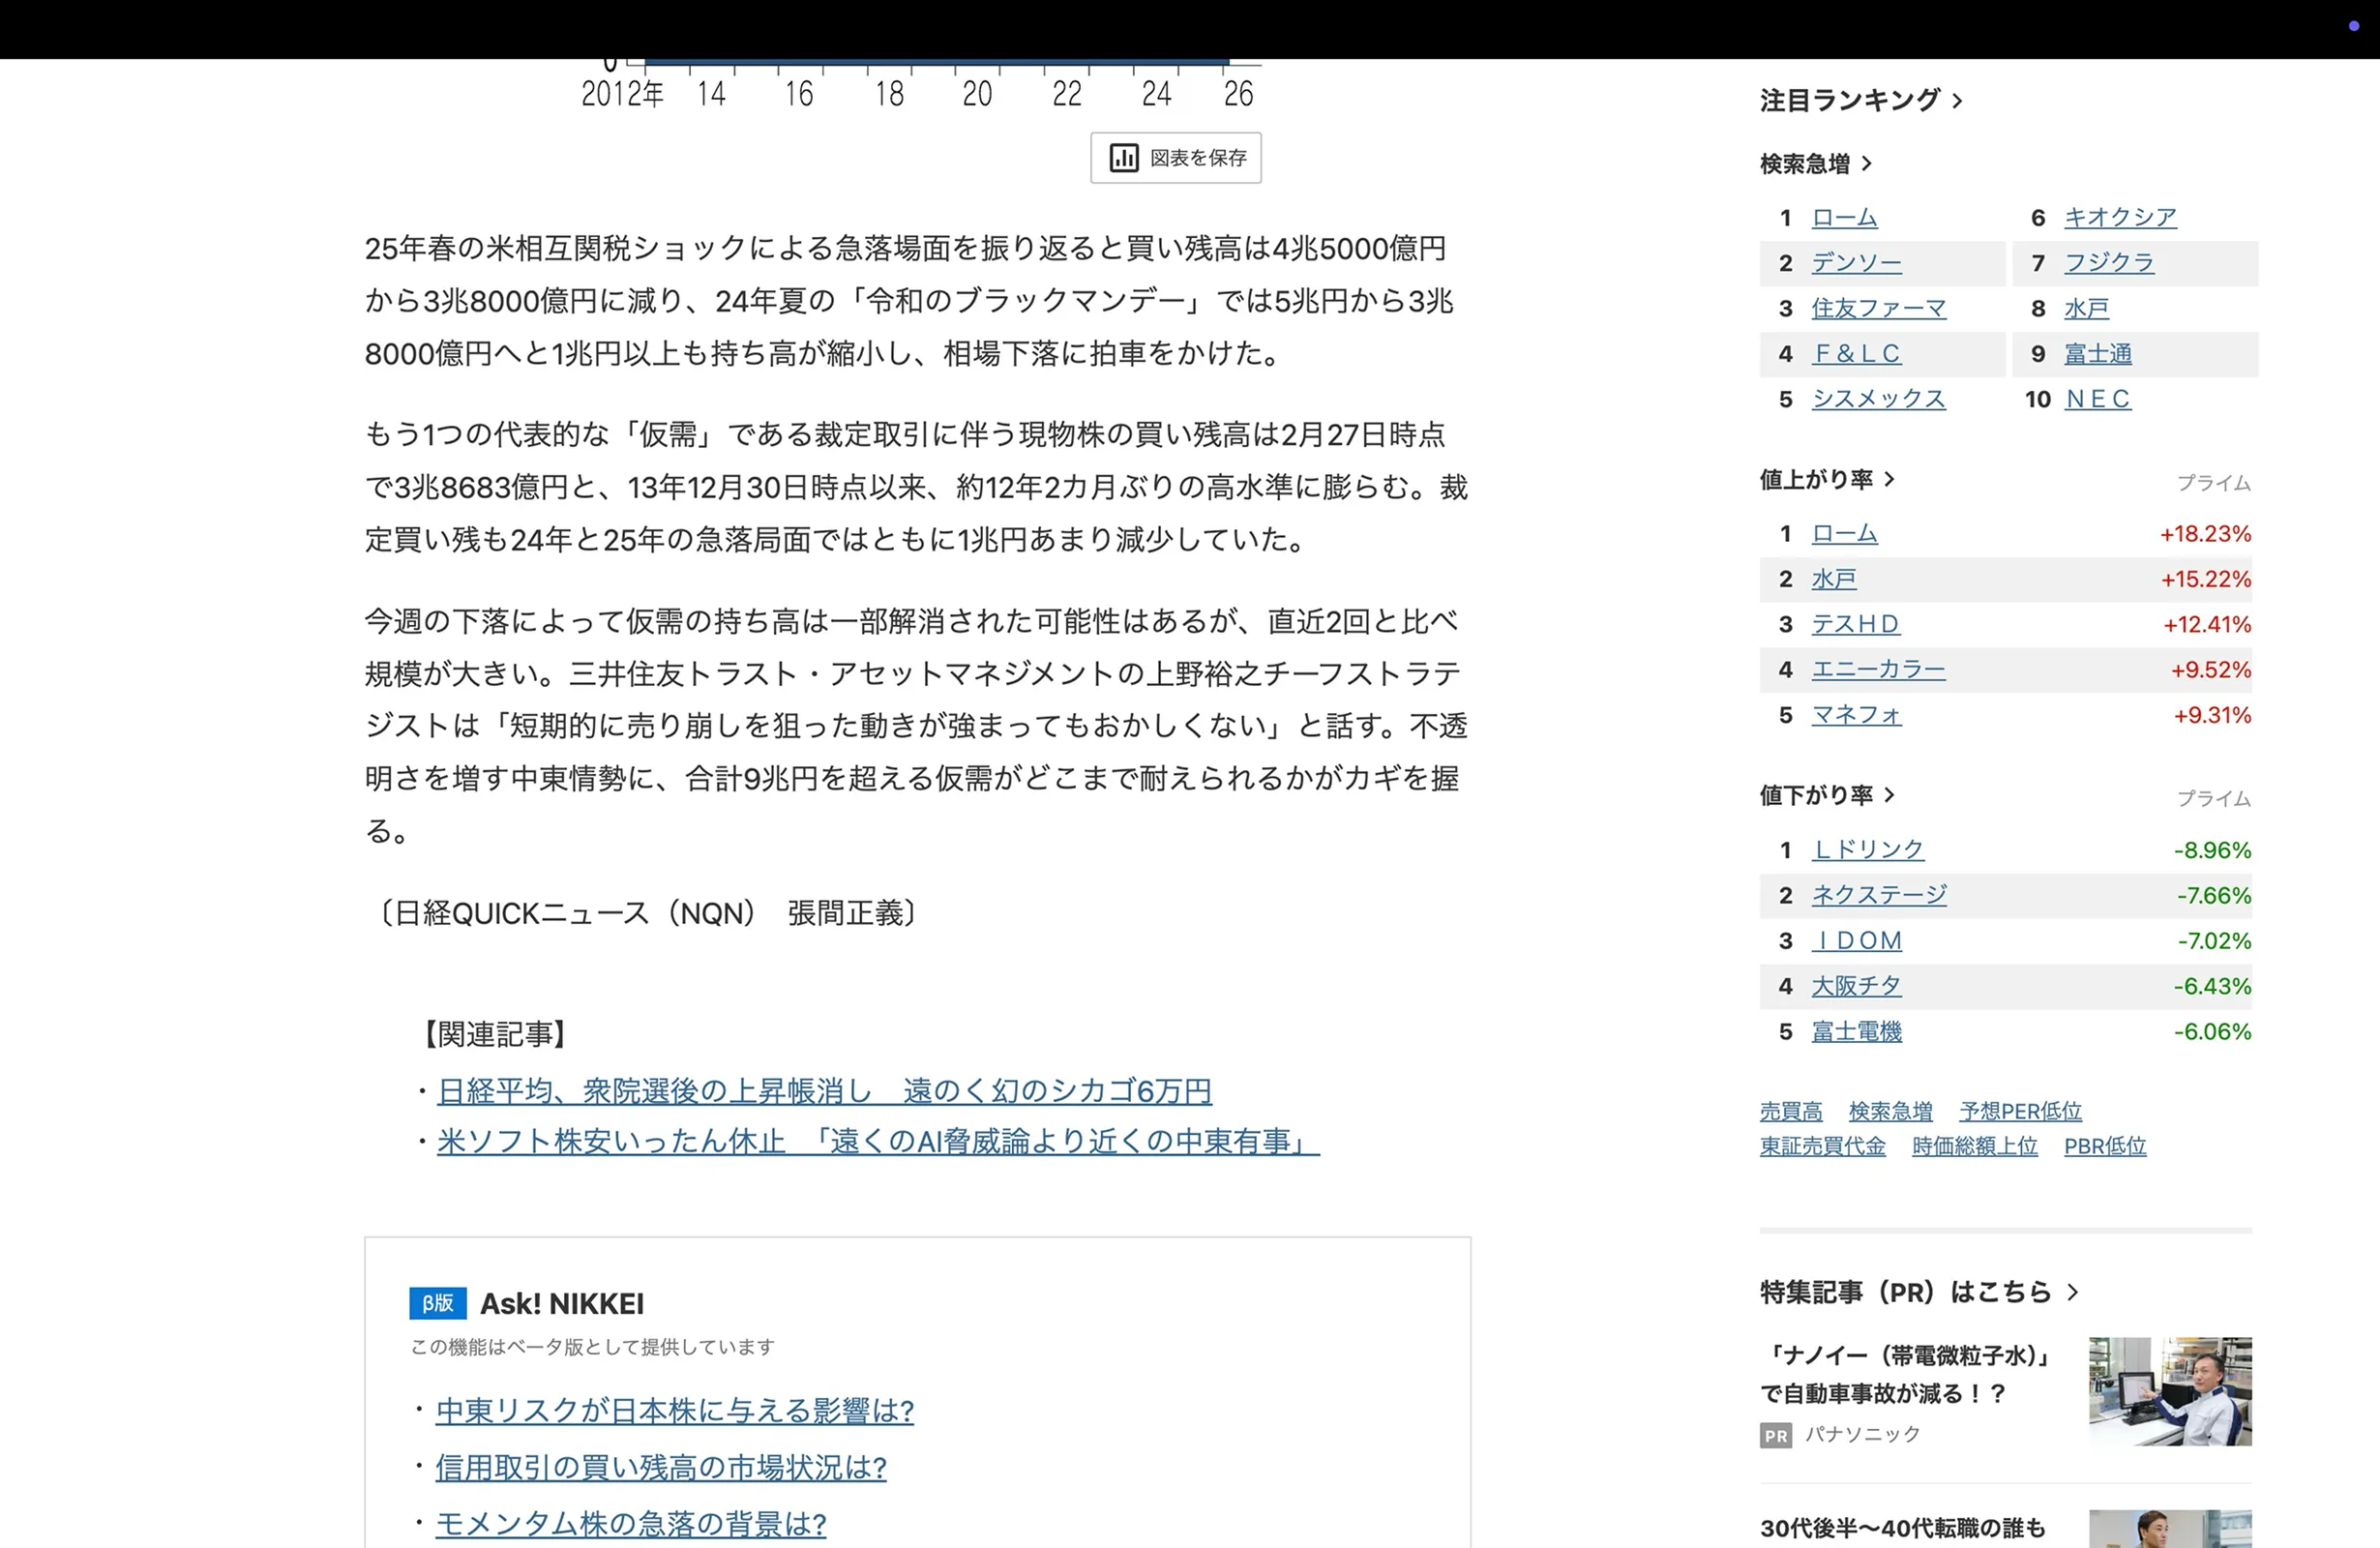
Task: Ask 信用取引の買い残高の市場状況は?
Action: click(x=661, y=1468)
